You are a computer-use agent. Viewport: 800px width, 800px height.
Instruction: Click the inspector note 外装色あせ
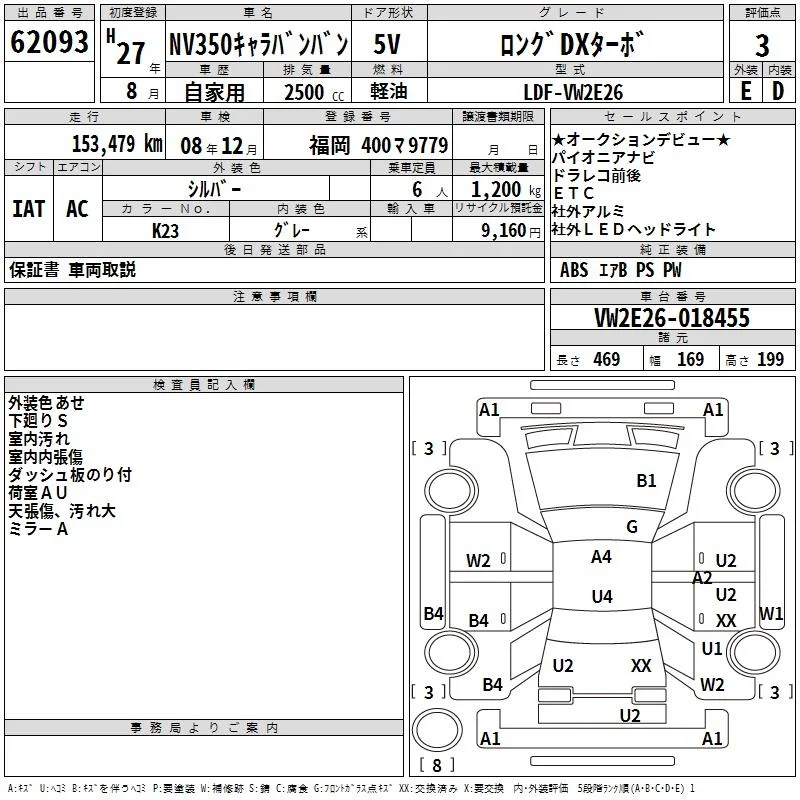tap(46, 403)
